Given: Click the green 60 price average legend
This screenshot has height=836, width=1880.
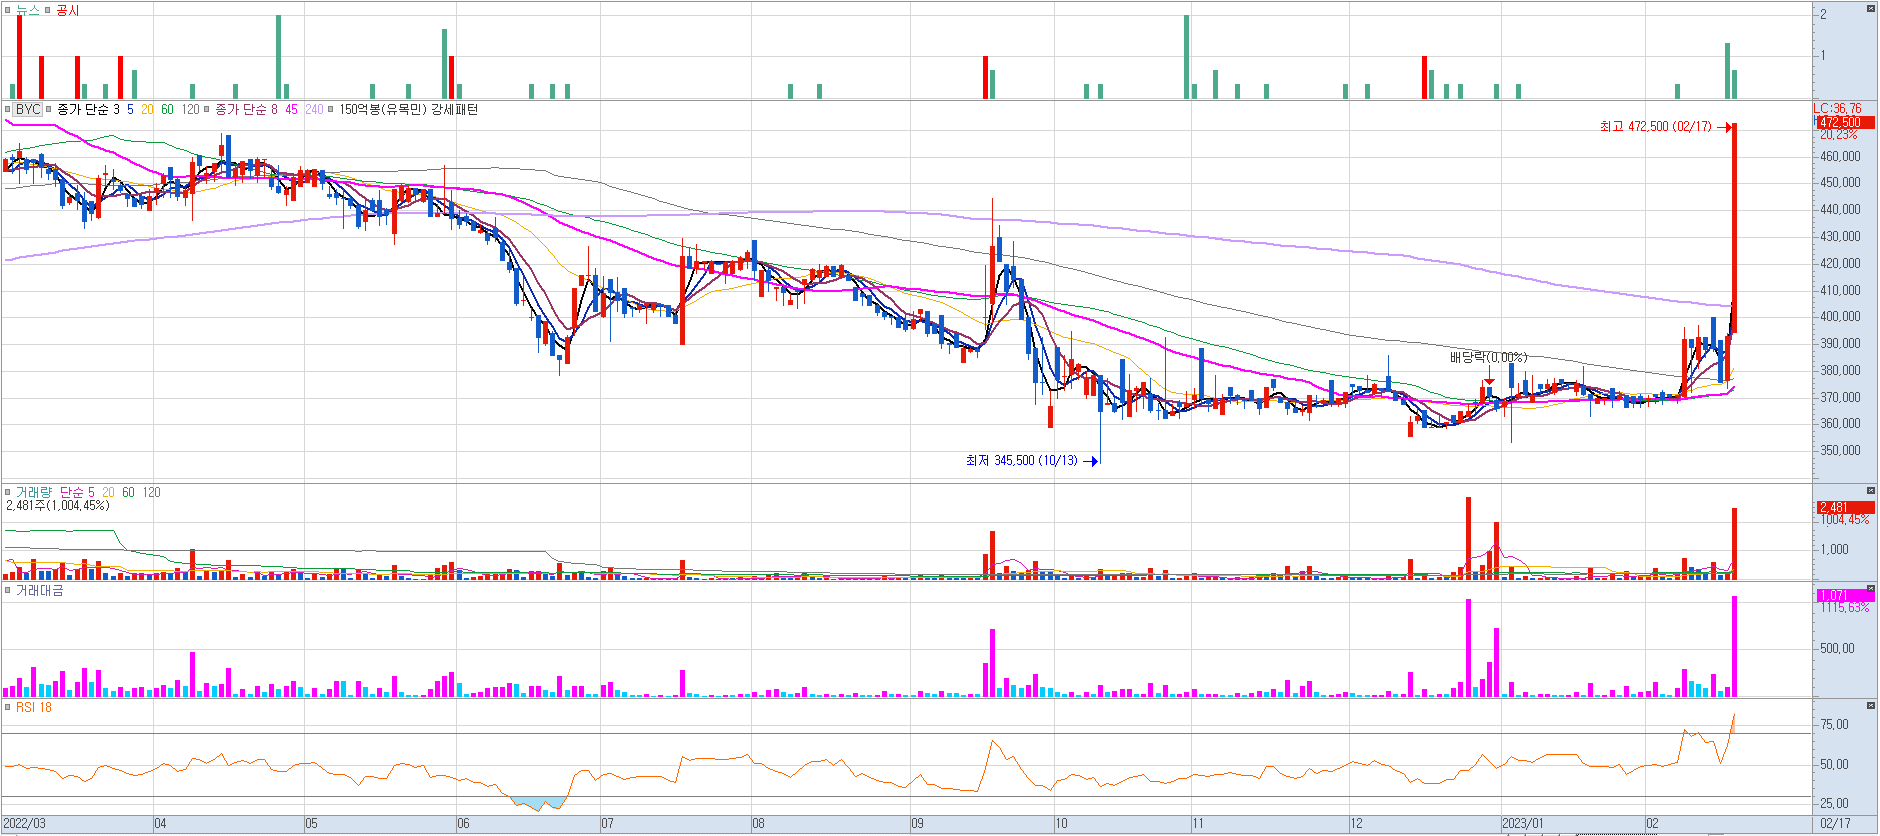Looking at the screenshot, I should pyautogui.click(x=167, y=109).
